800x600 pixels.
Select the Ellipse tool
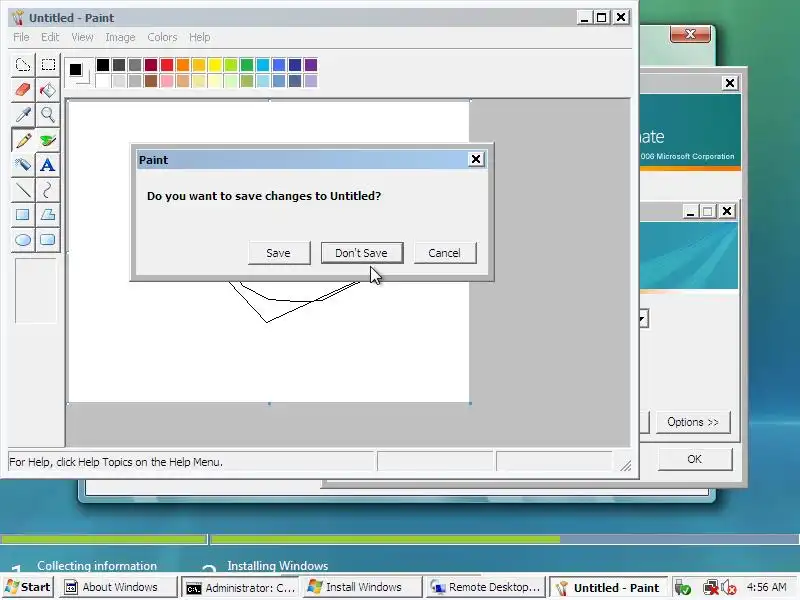pyautogui.click(x=23, y=240)
